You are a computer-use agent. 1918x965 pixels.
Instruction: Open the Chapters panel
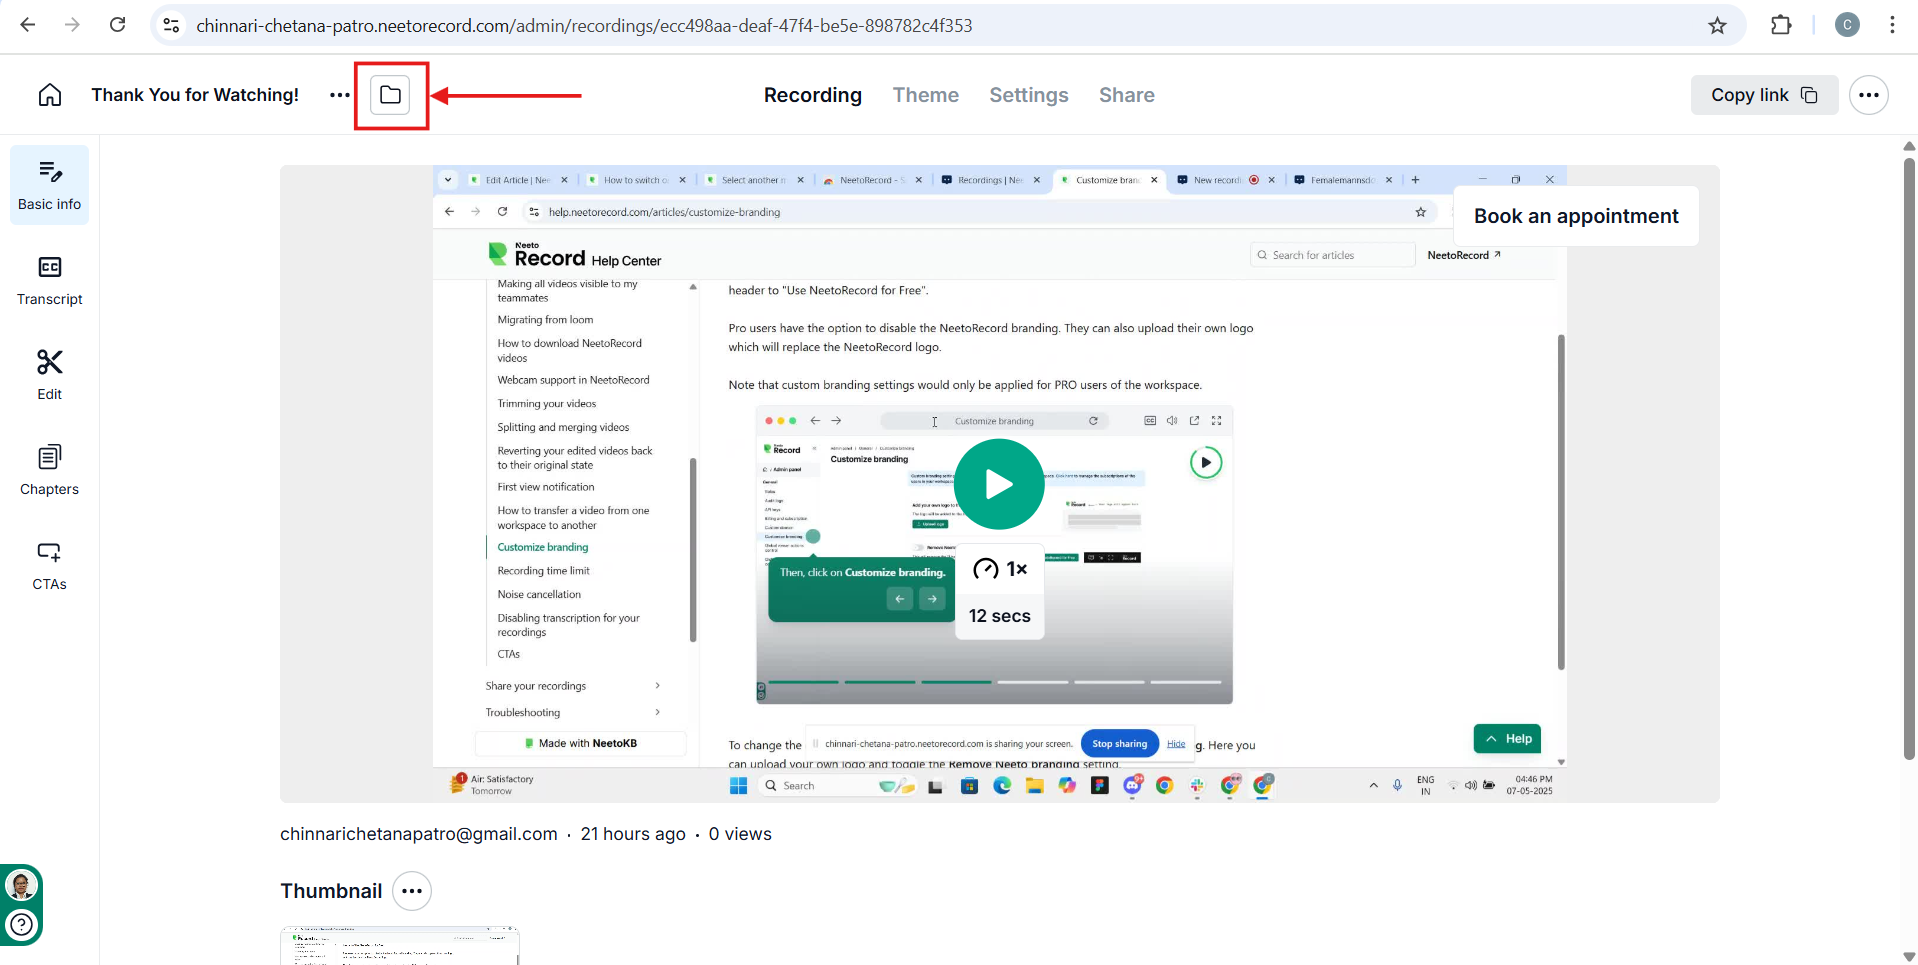click(50, 470)
